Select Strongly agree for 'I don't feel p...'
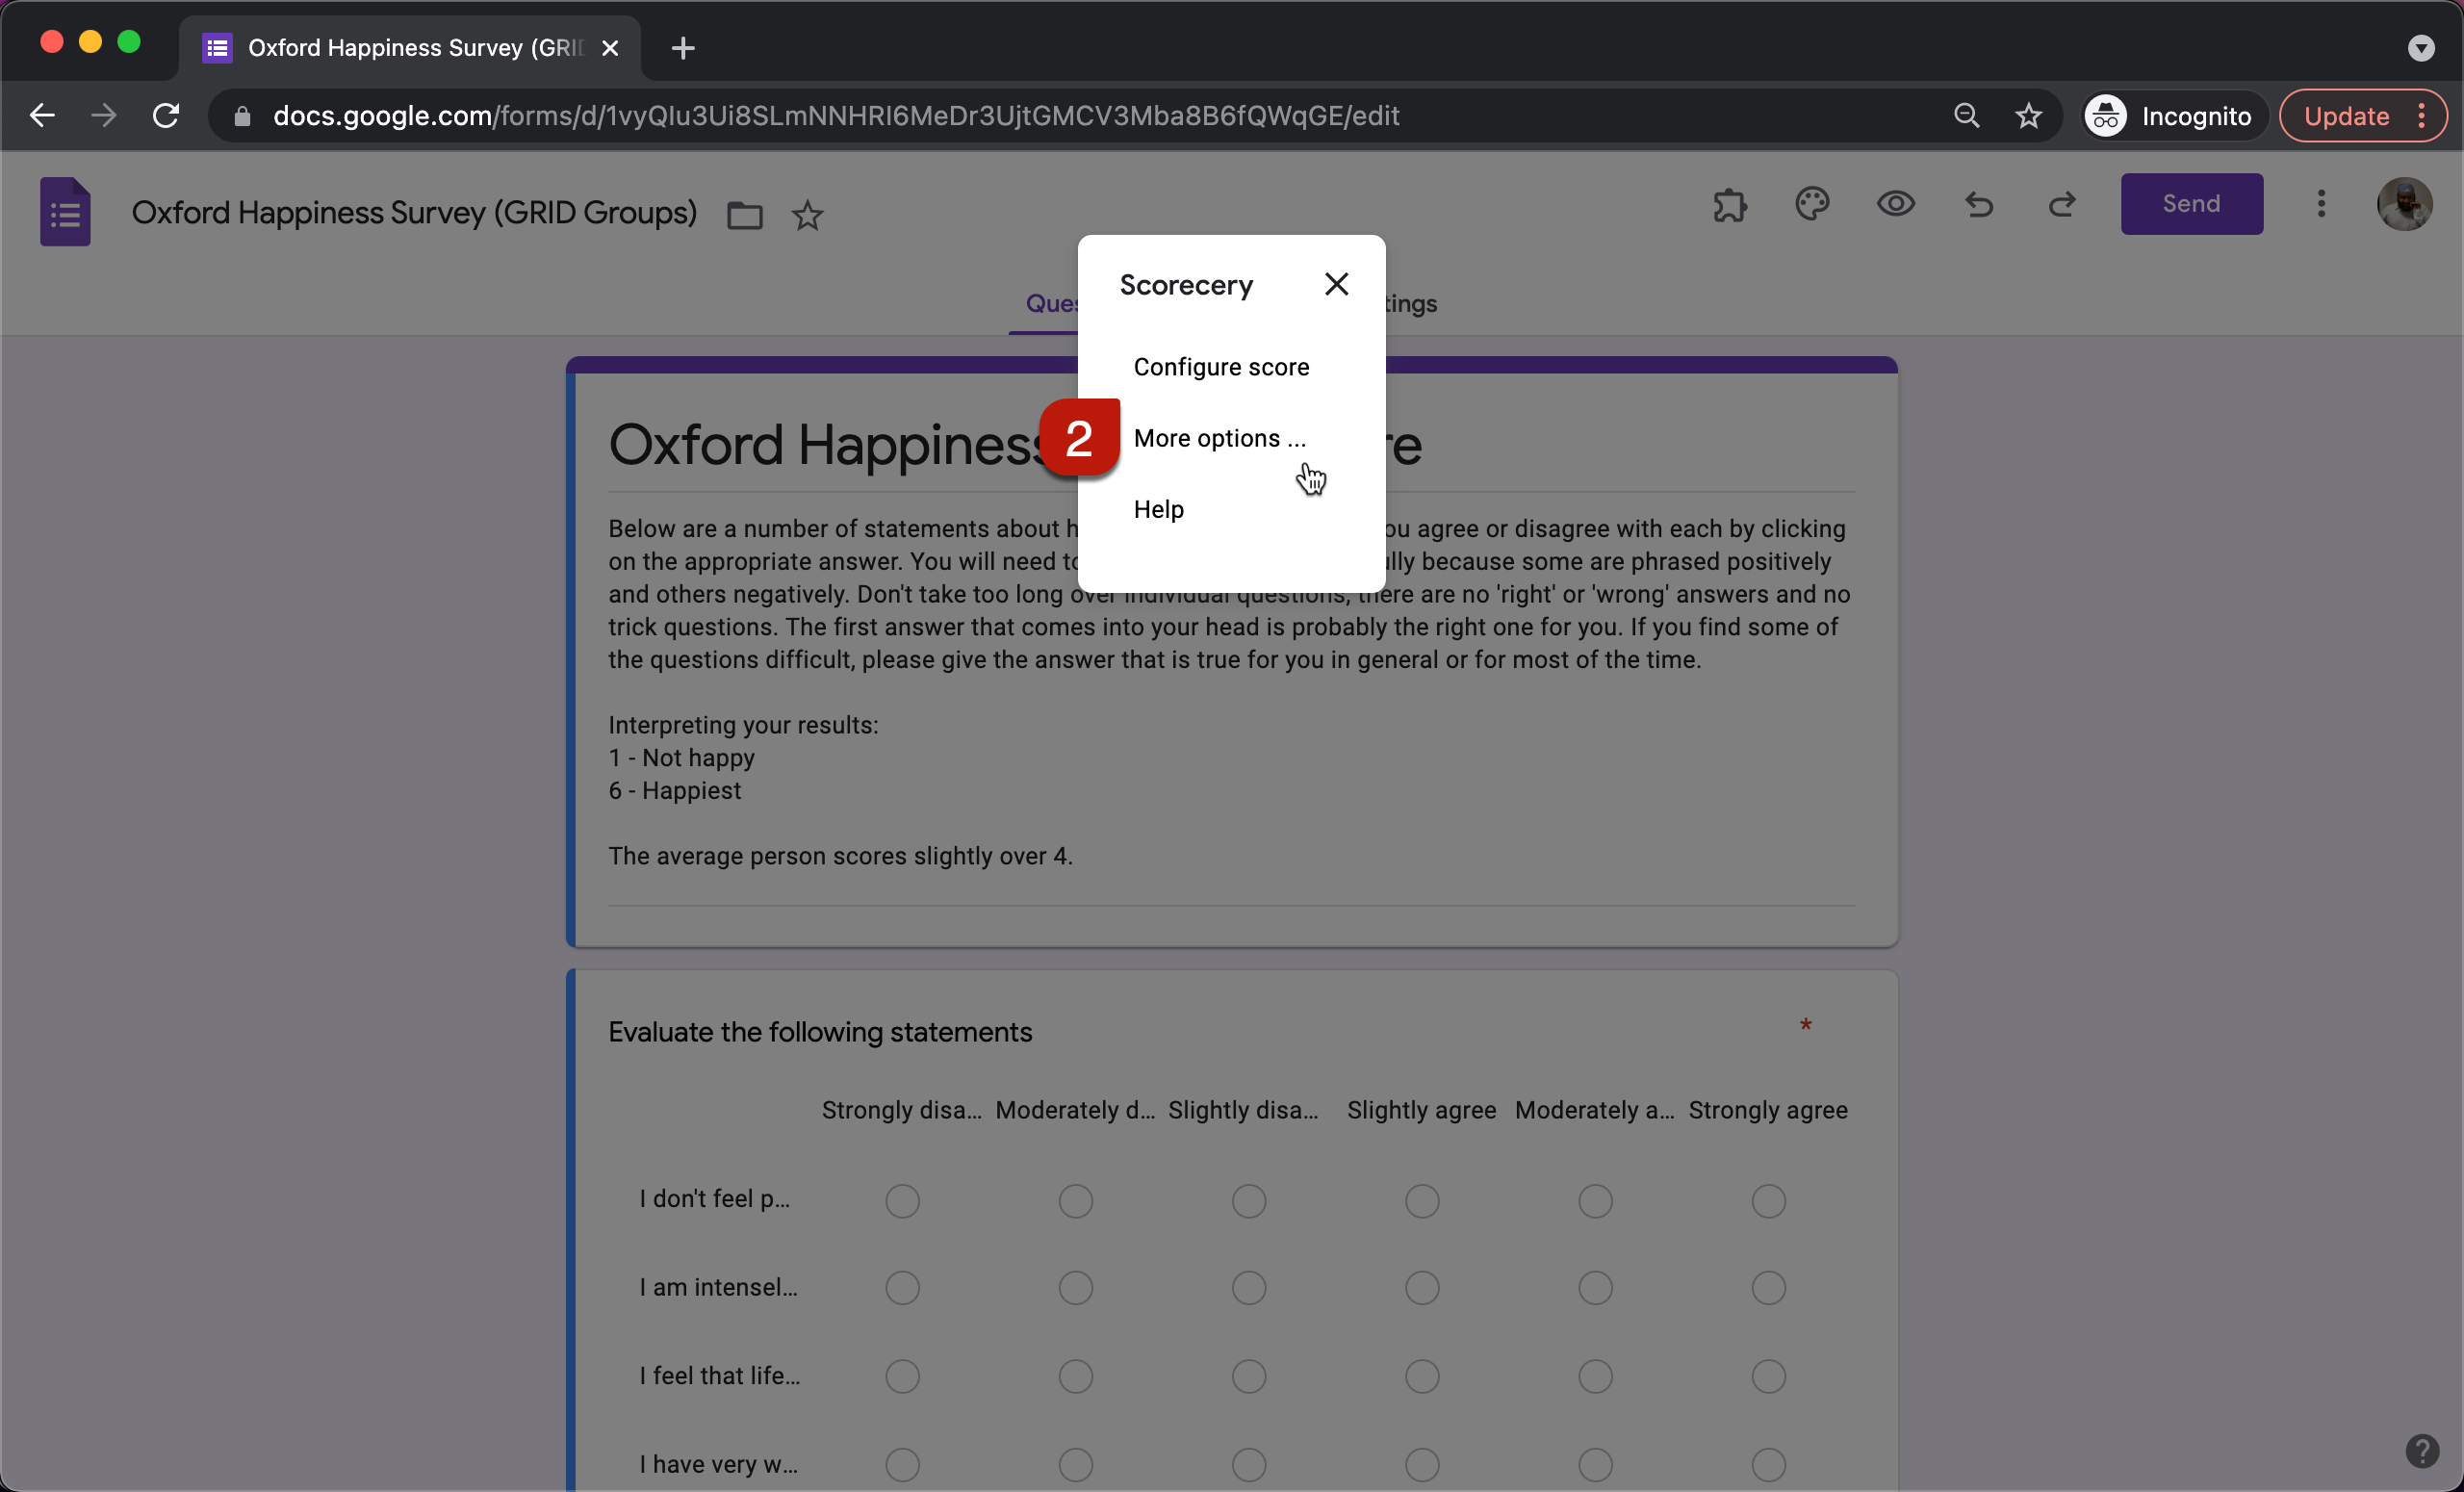The image size is (2464, 1492). pyautogui.click(x=1768, y=1201)
